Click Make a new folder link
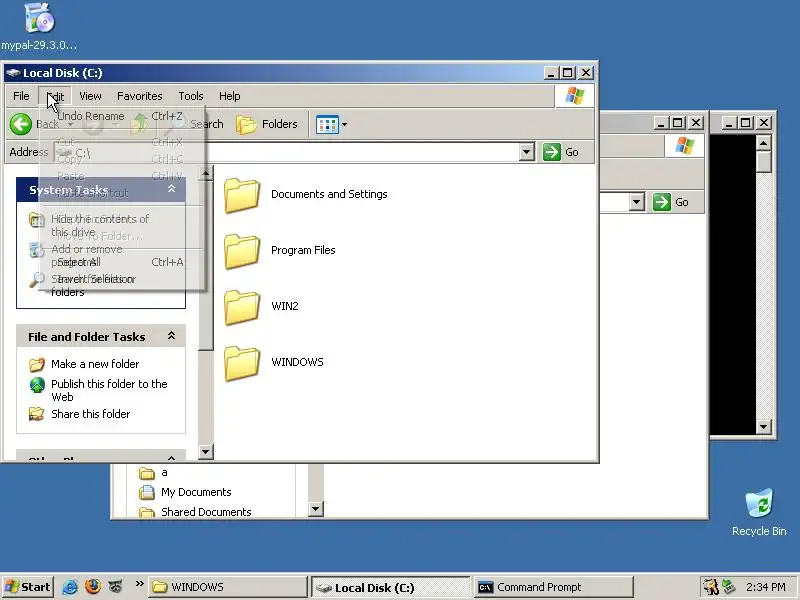800x600 pixels. (x=95, y=364)
